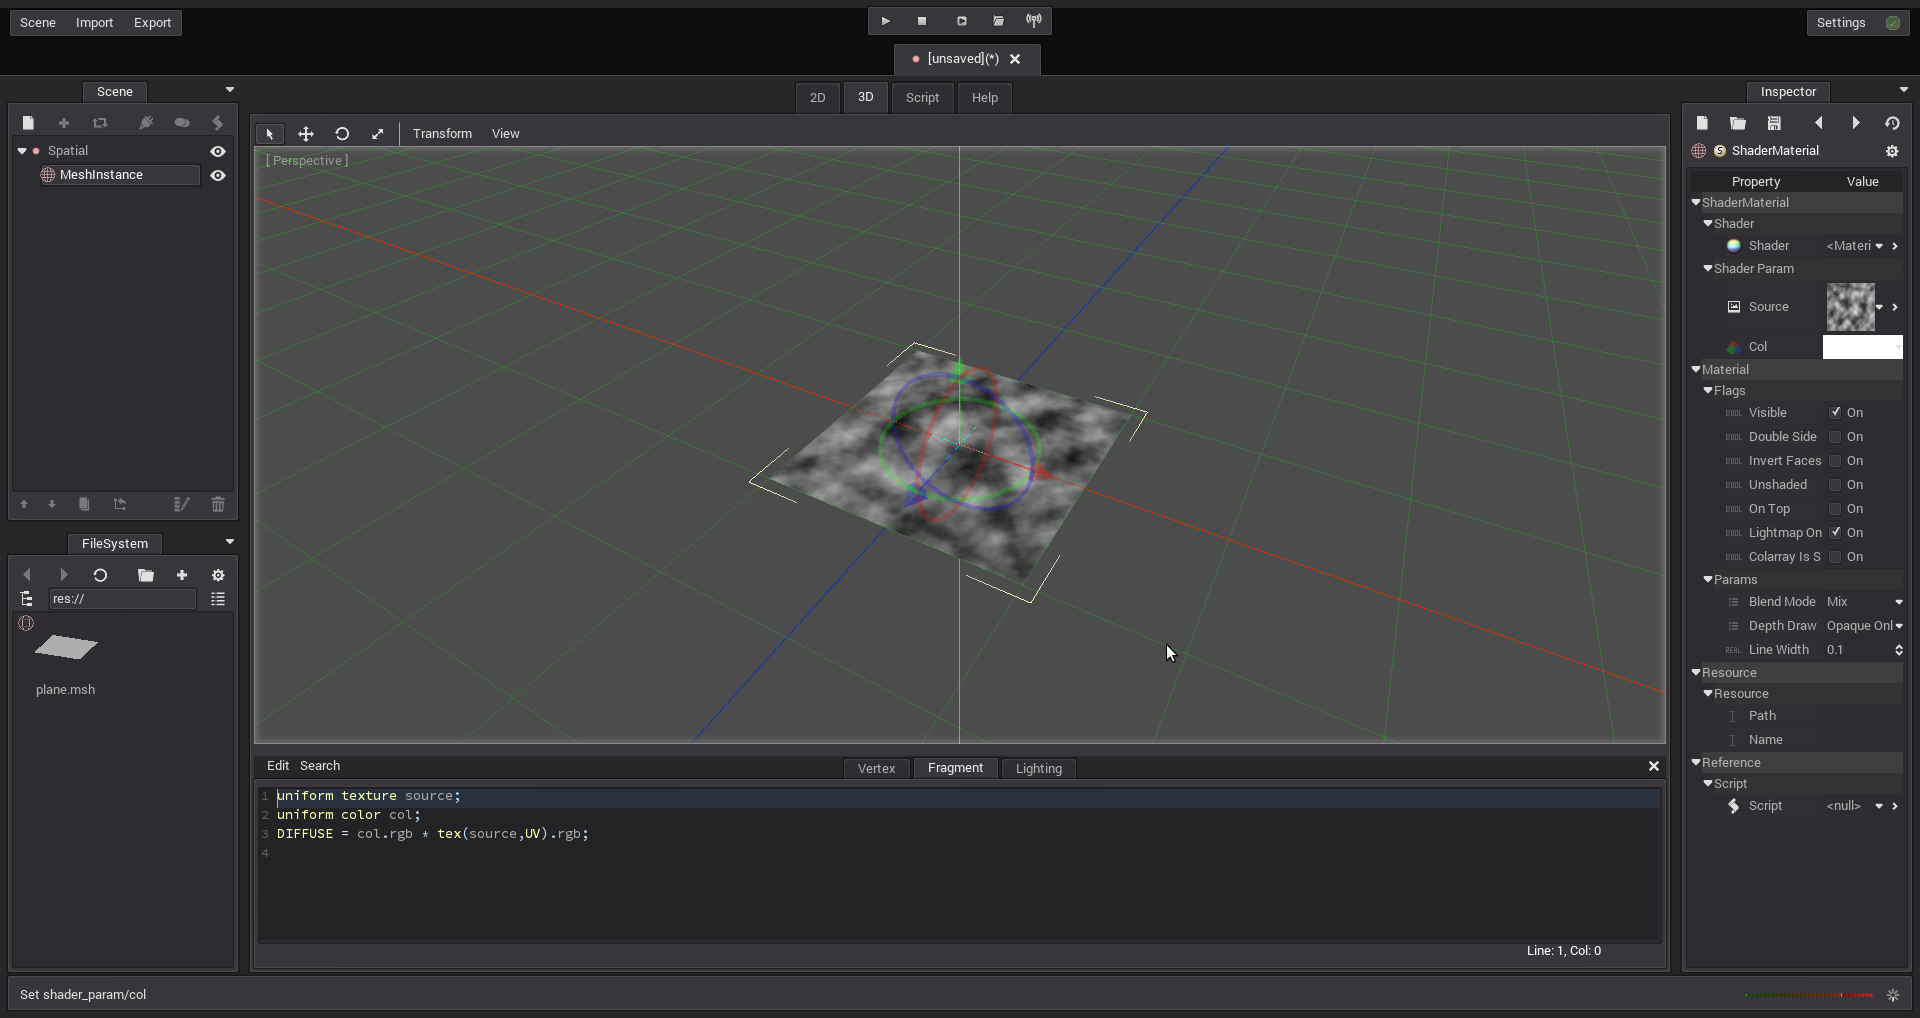The height and width of the screenshot is (1018, 1920).
Task: Open the Settings button
Action: [x=1858, y=22]
